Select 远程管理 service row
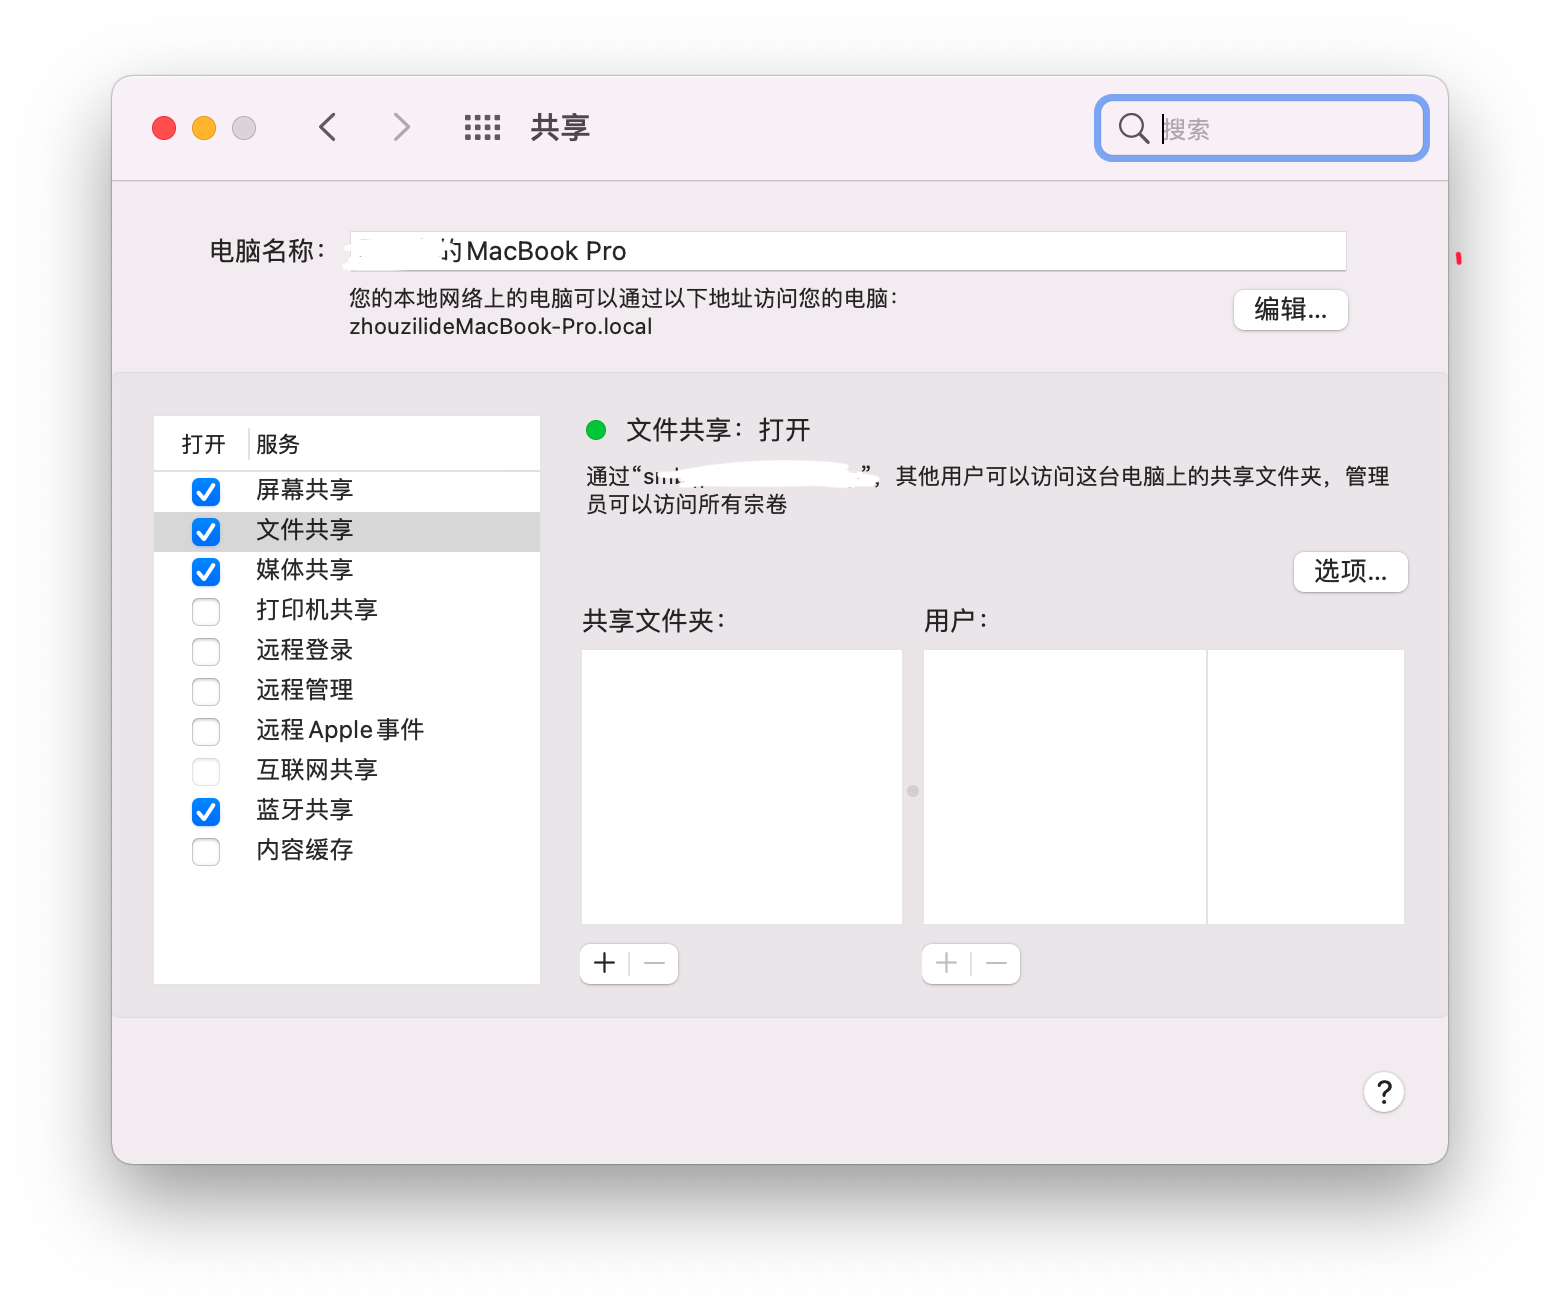 click(x=305, y=690)
